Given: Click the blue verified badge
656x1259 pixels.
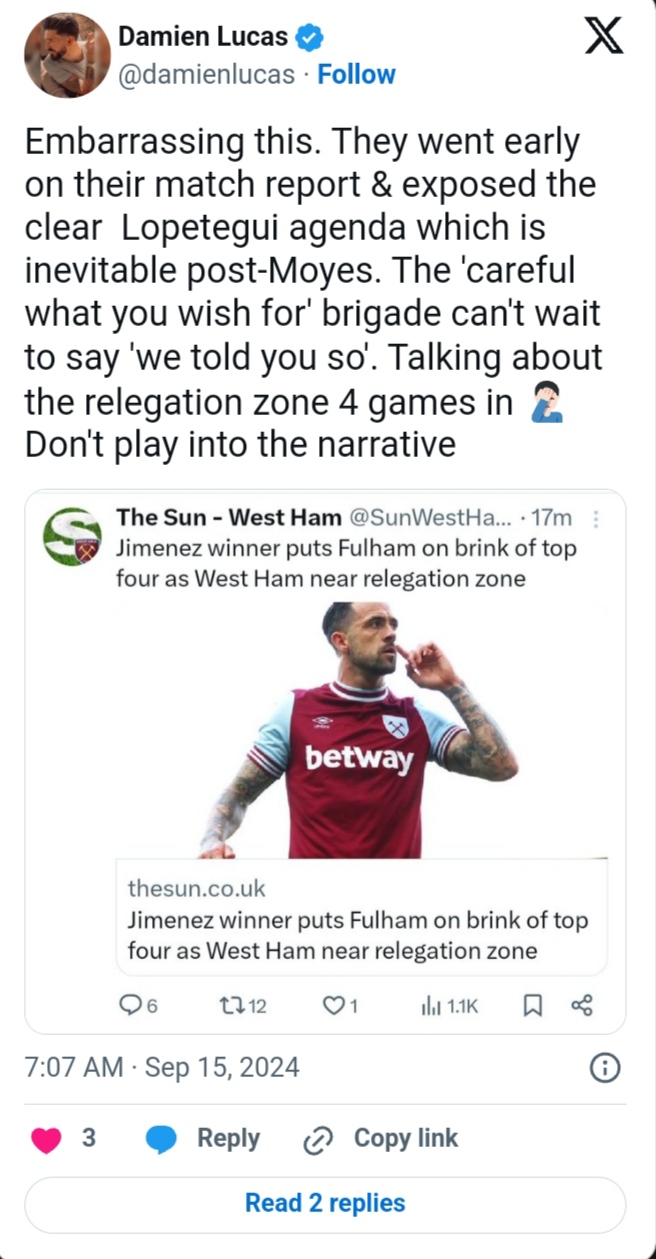Looking at the screenshot, I should pyautogui.click(x=310, y=38).
